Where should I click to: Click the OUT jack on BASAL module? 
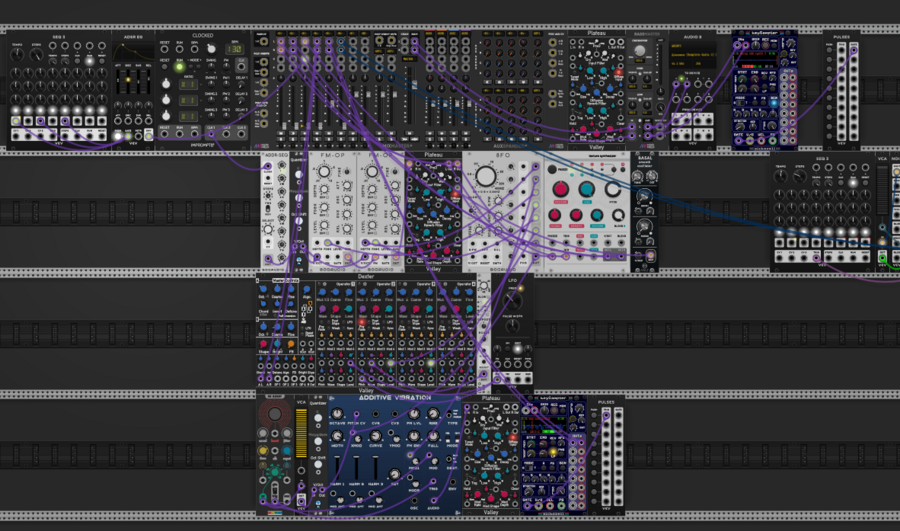coord(650,256)
